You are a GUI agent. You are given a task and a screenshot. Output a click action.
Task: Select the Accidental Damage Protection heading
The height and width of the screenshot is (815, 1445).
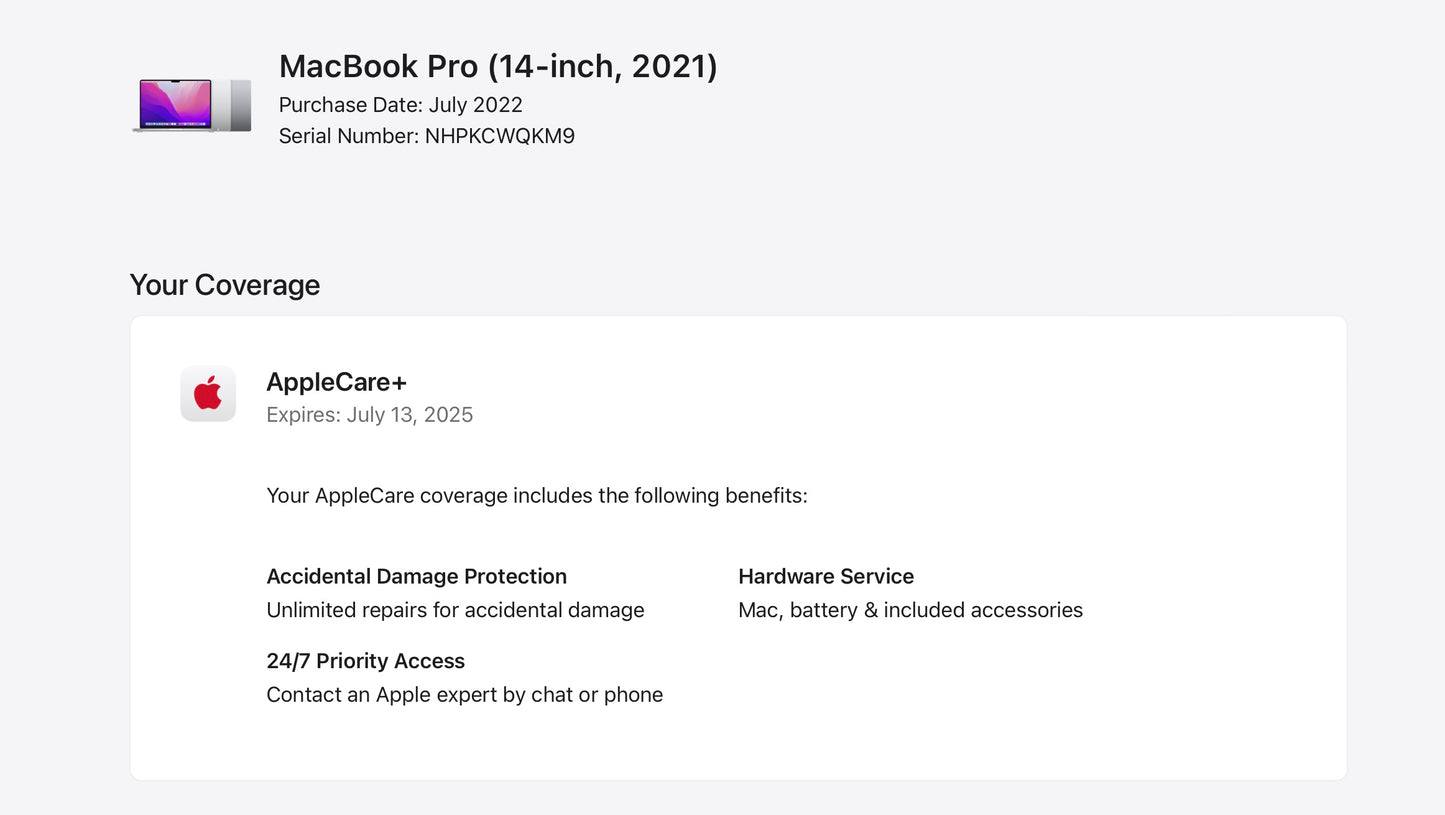(416, 577)
